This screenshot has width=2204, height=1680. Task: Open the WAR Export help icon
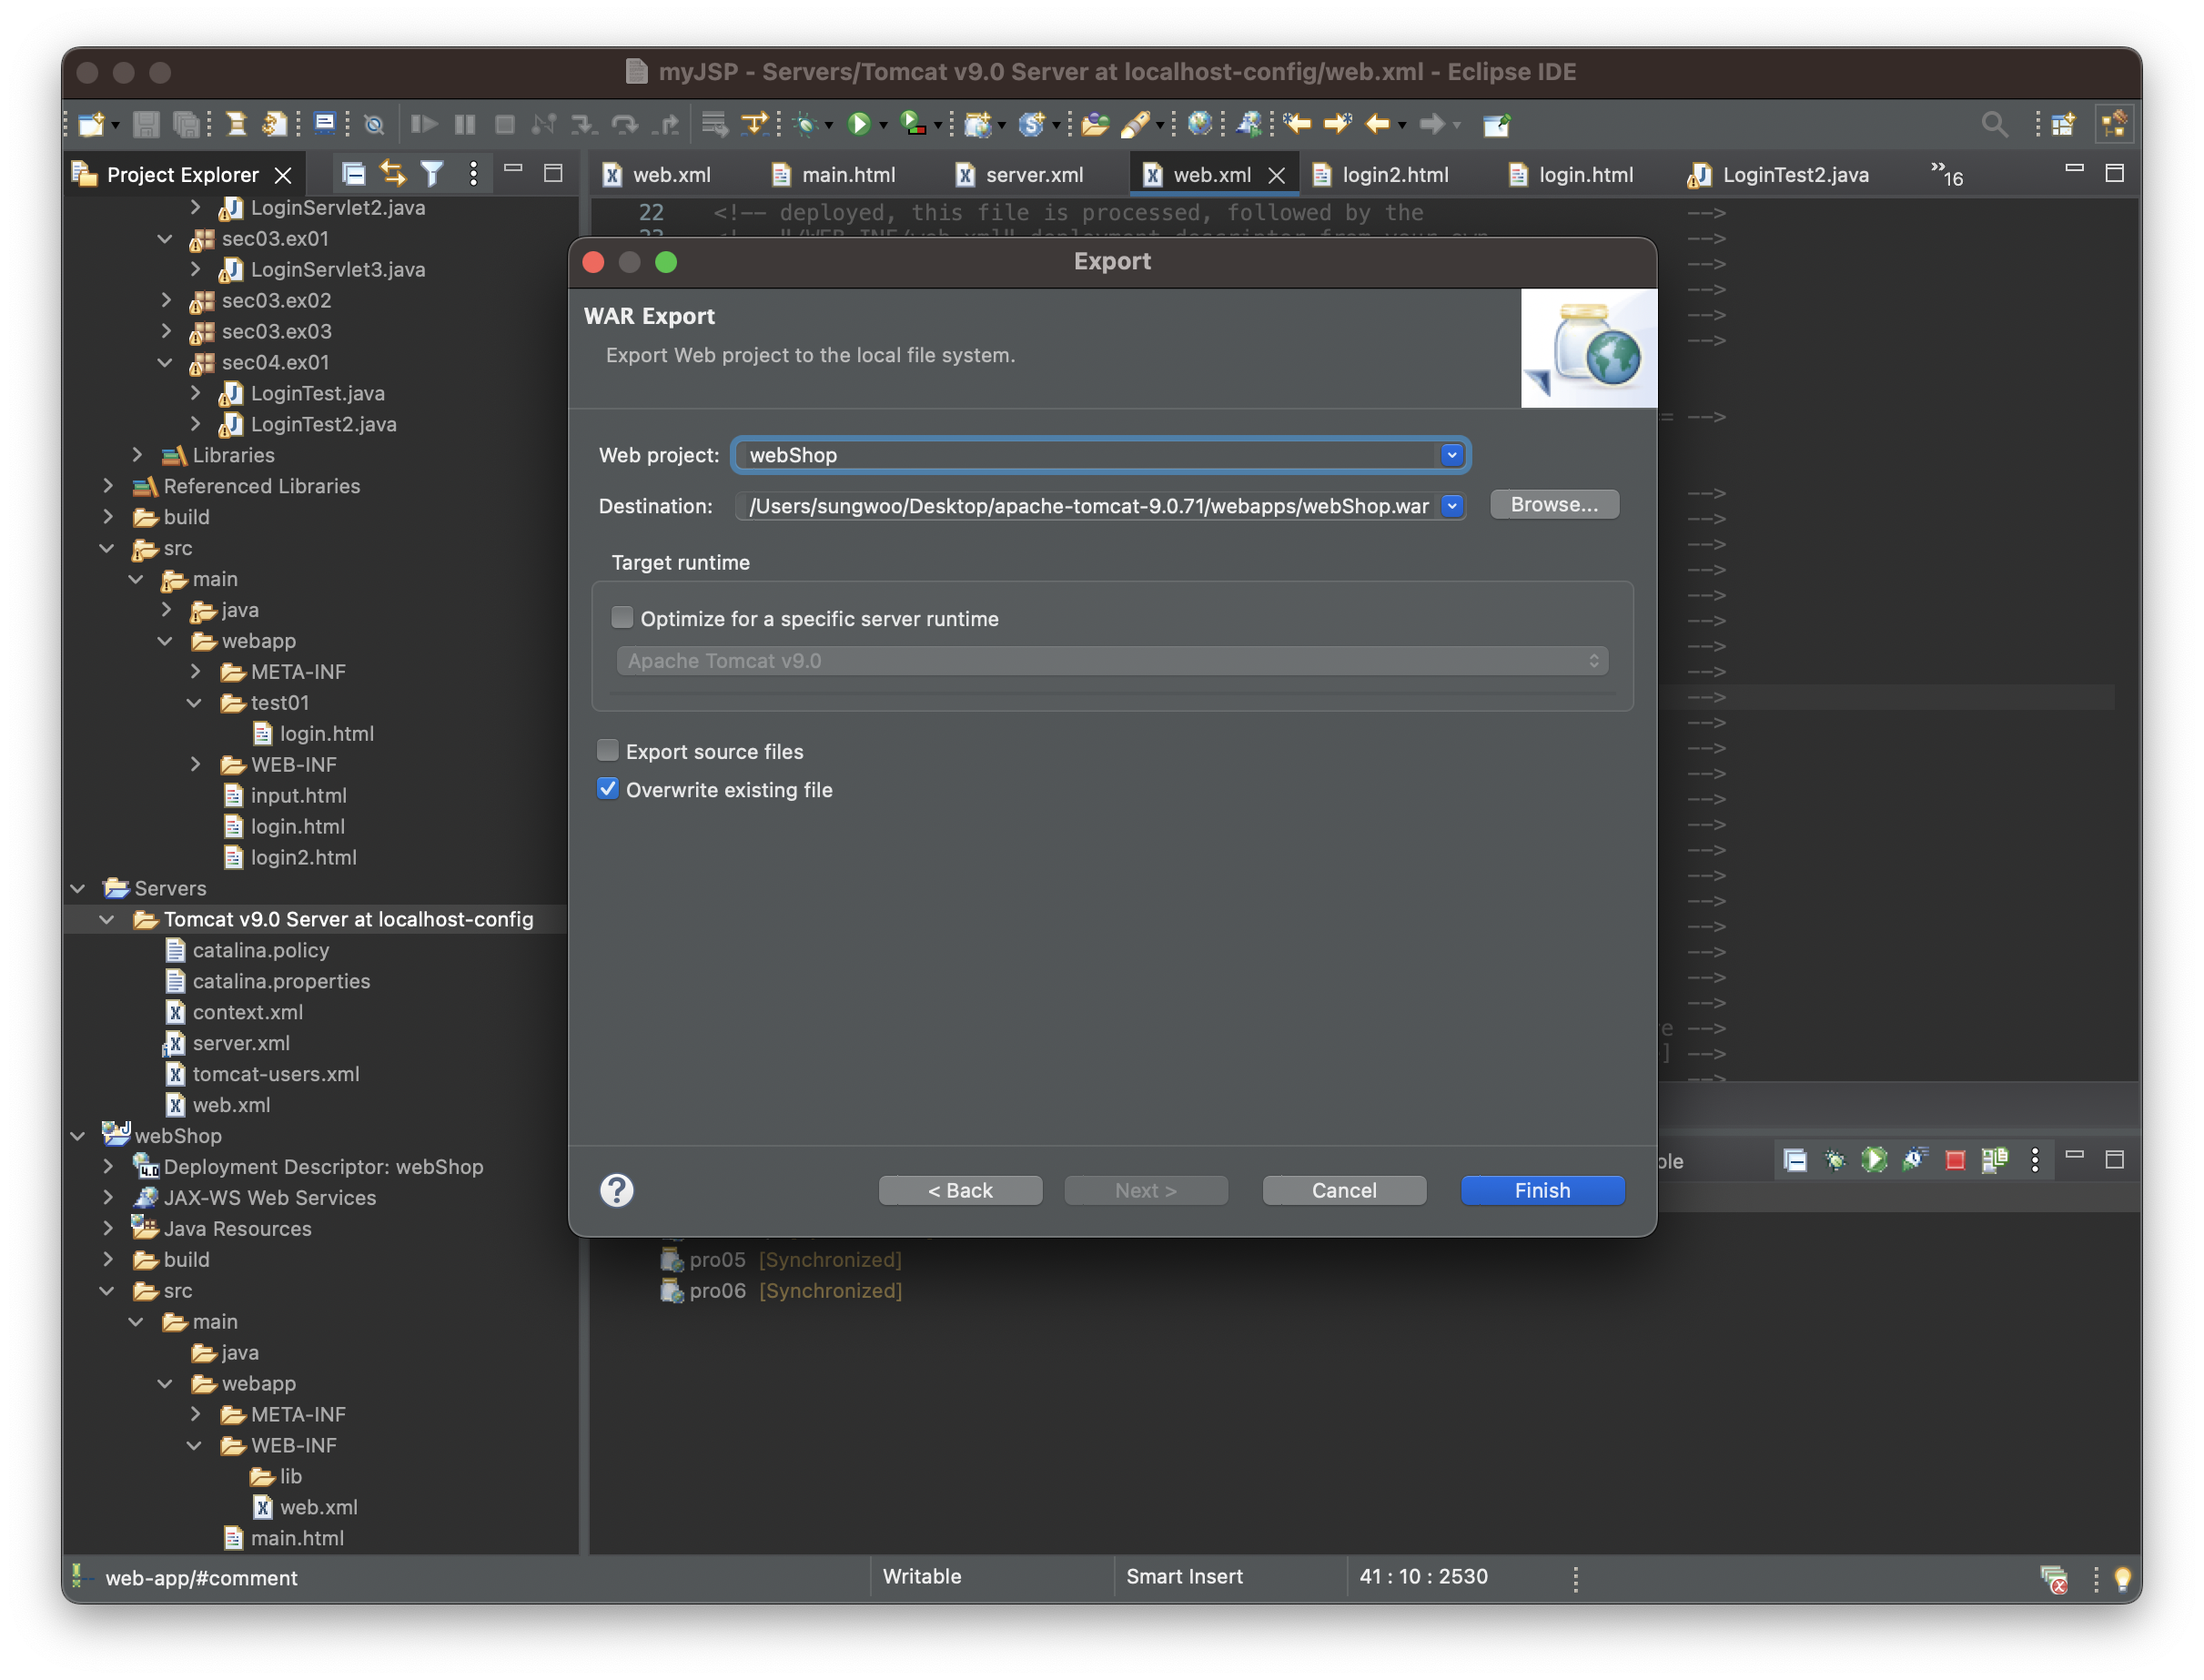616,1190
